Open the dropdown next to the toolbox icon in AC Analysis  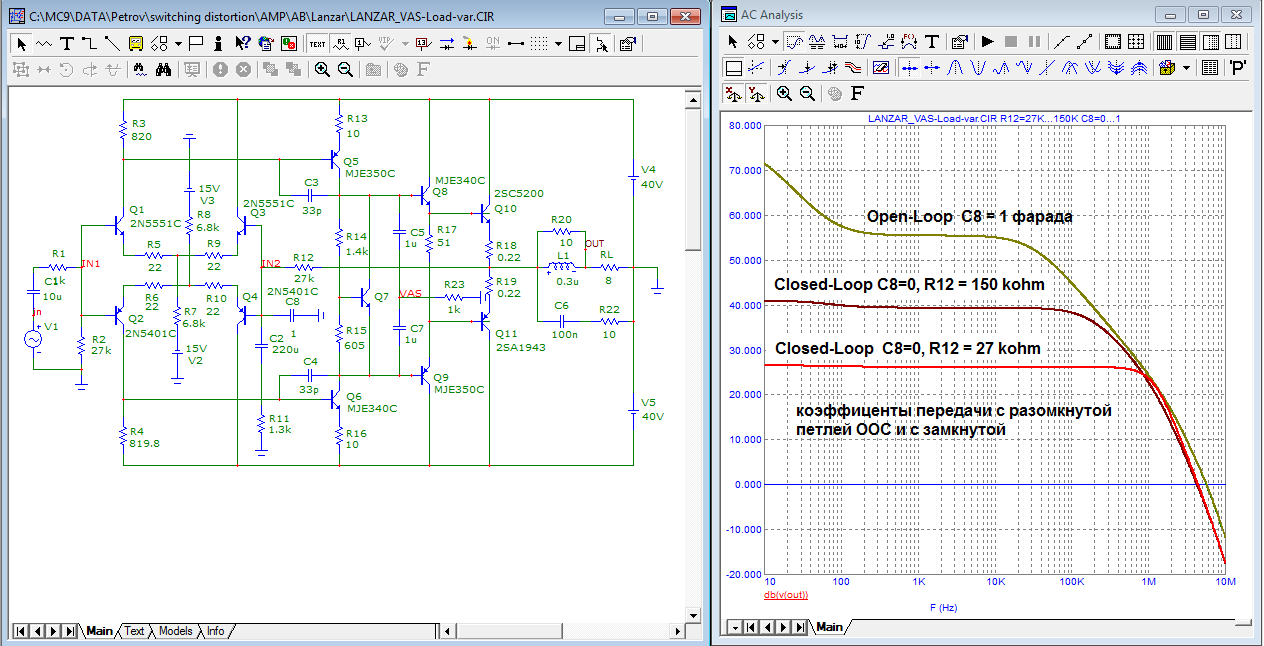coord(1187,68)
